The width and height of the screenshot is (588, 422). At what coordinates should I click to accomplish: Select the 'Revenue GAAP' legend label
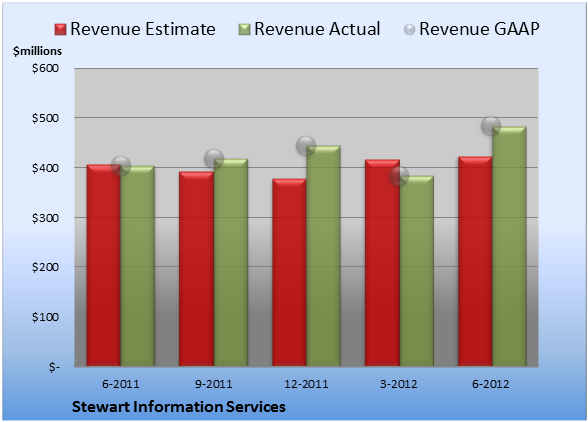click(x=479, y=29)
